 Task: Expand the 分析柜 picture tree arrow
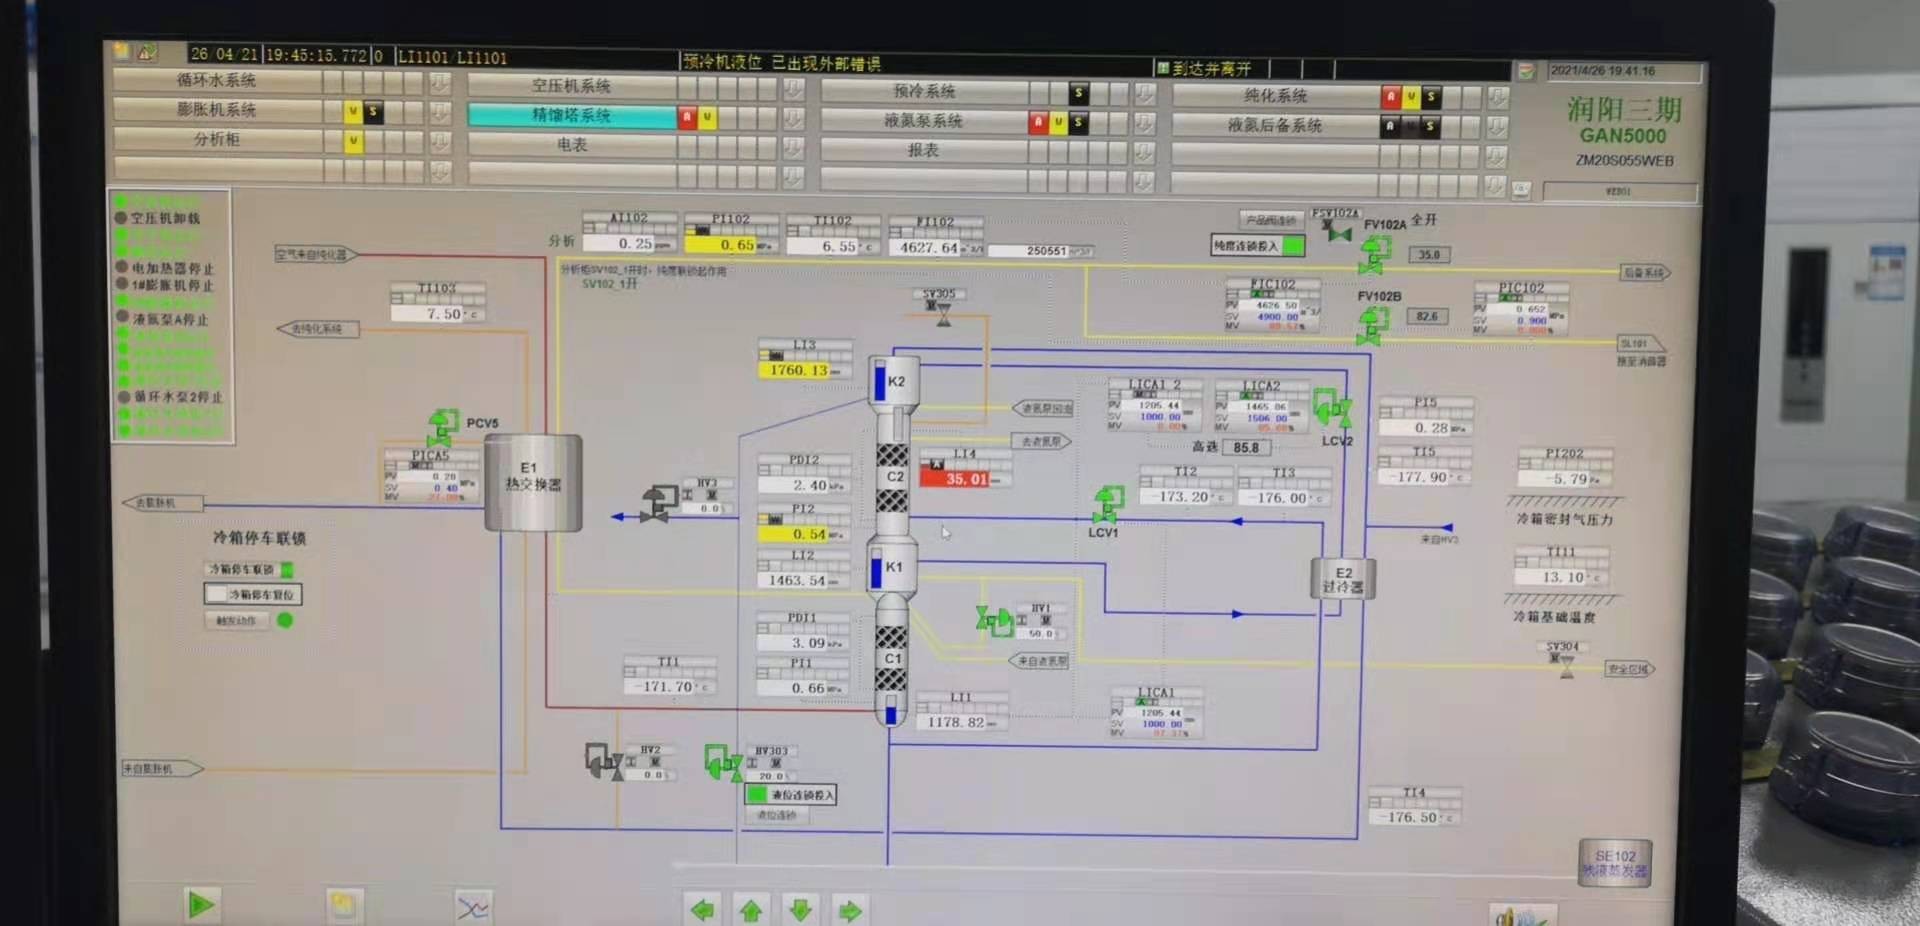pyautogui.click(x=439, y=141)
